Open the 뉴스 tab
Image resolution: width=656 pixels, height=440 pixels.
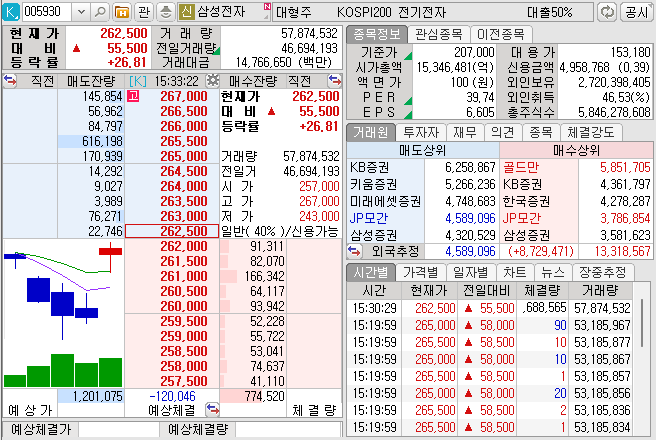click(553, 273)
